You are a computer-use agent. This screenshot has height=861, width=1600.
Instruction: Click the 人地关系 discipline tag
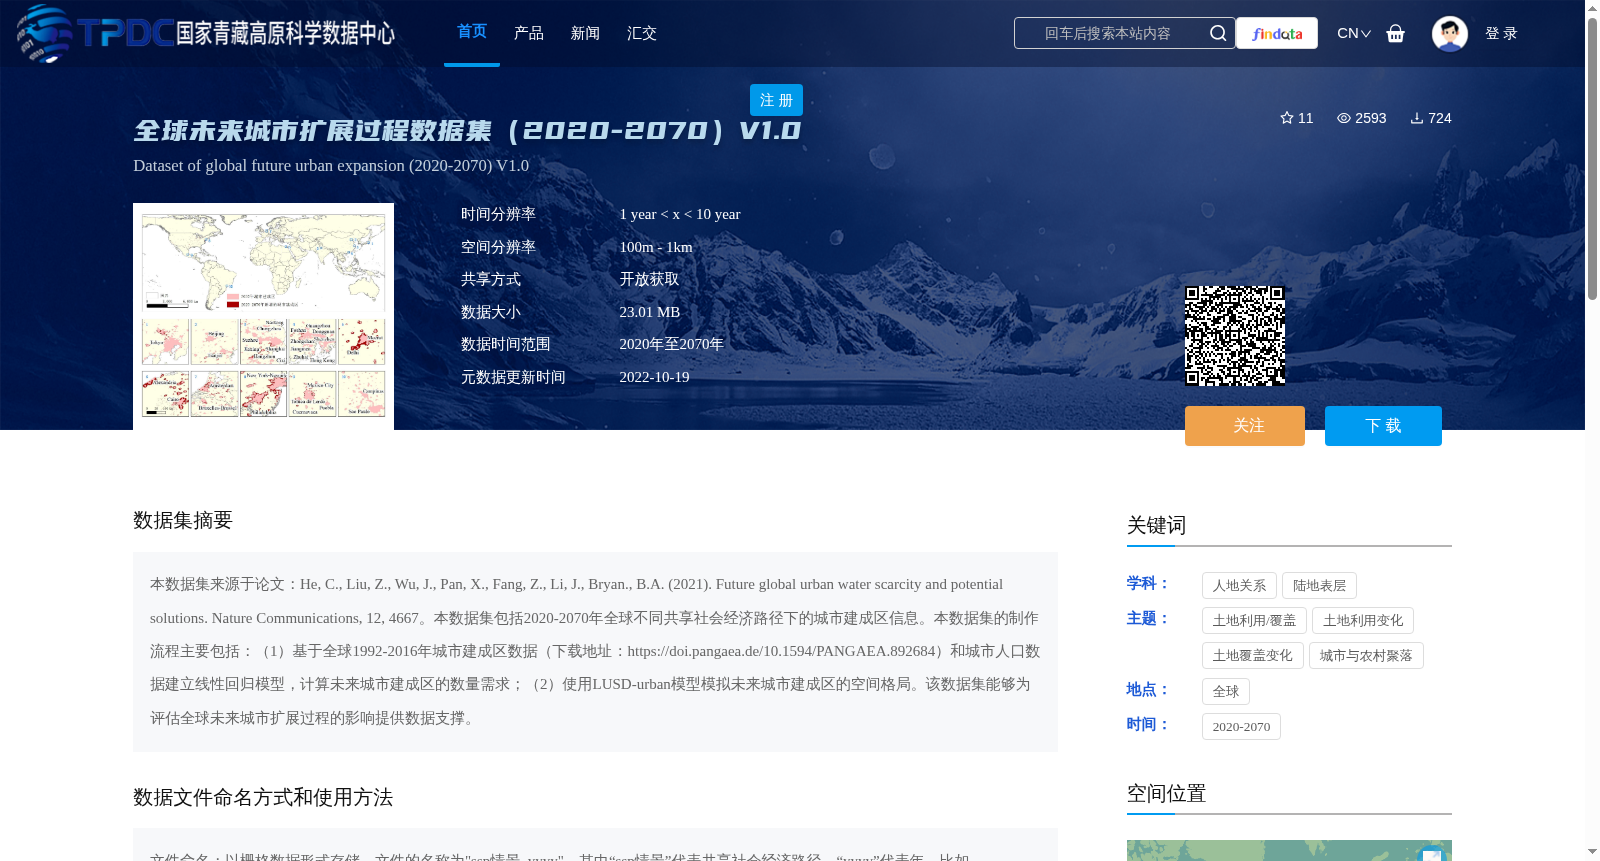tap(1239, 586)
